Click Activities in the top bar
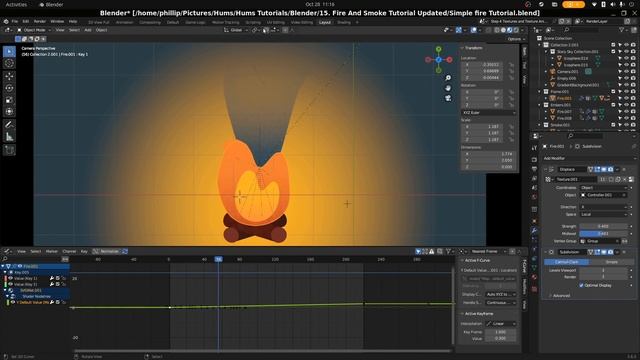This screenshot has height=360, width=640. [16, 4]
